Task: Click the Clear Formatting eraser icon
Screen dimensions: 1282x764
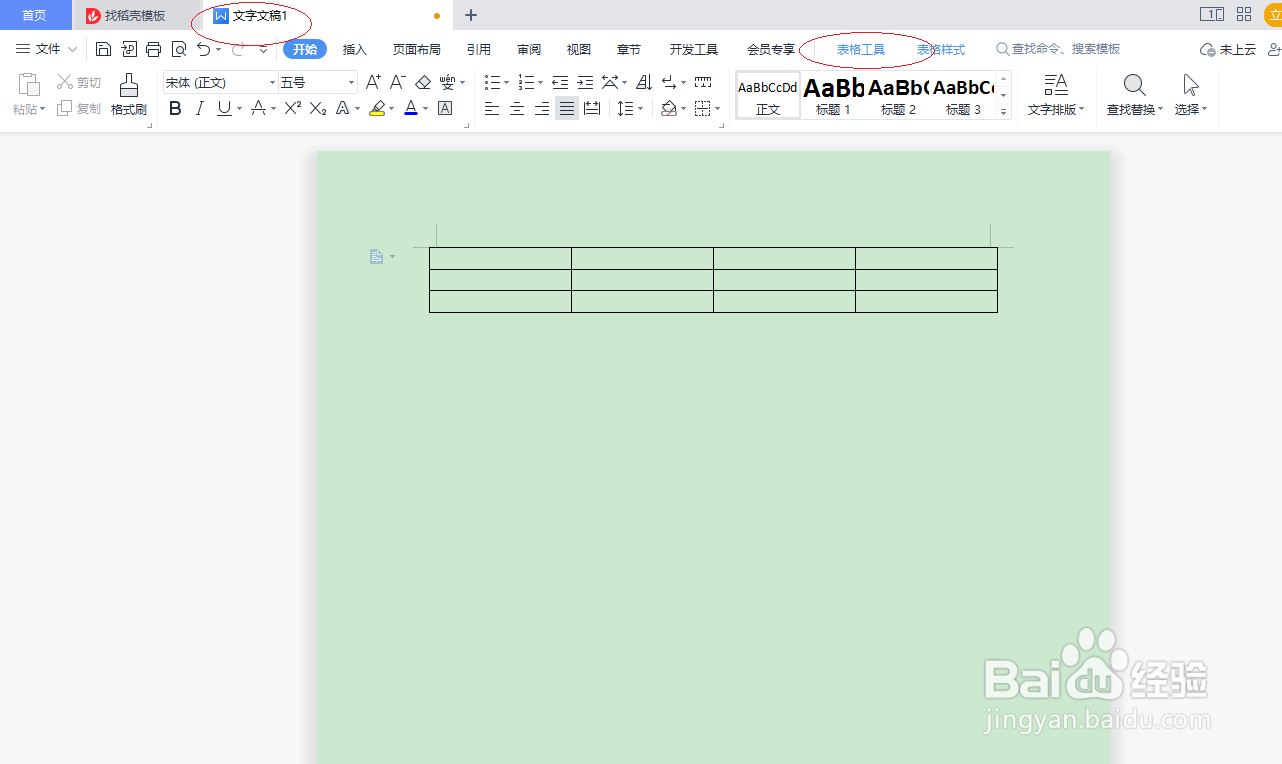Action: [423, 82]
